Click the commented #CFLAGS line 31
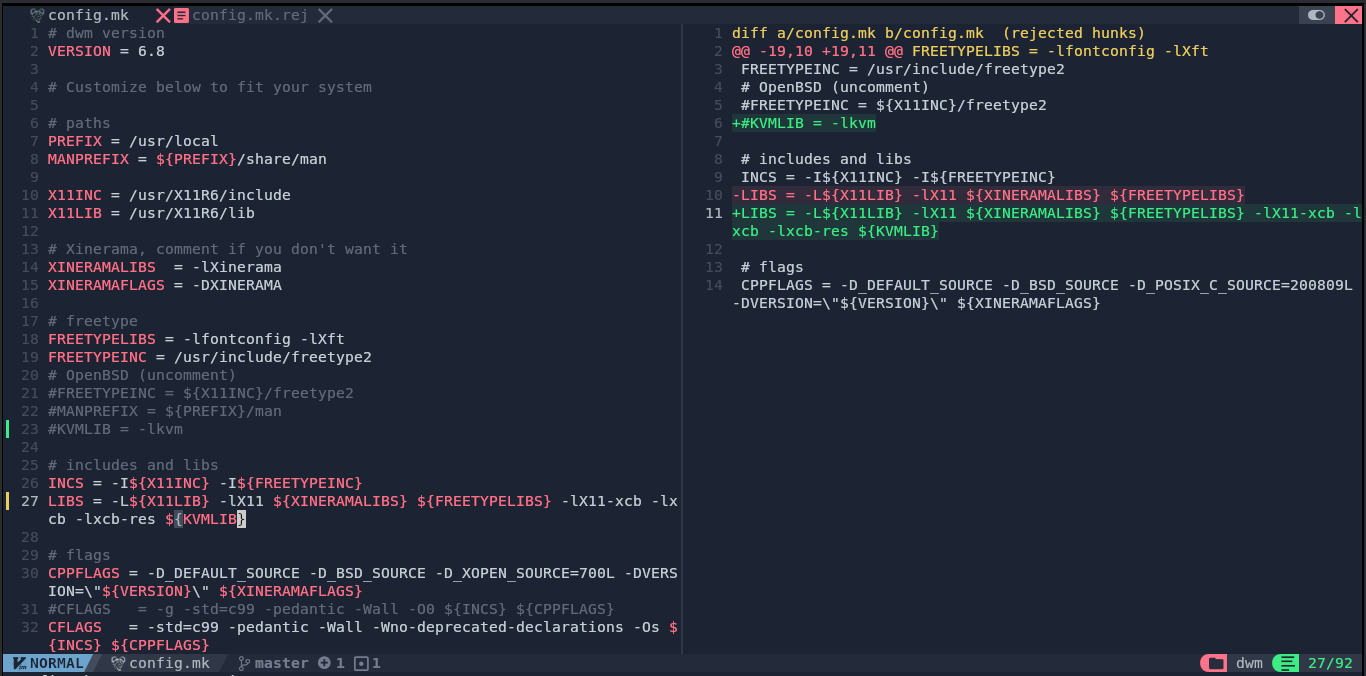1366x676 pixels. click(331, 609)
